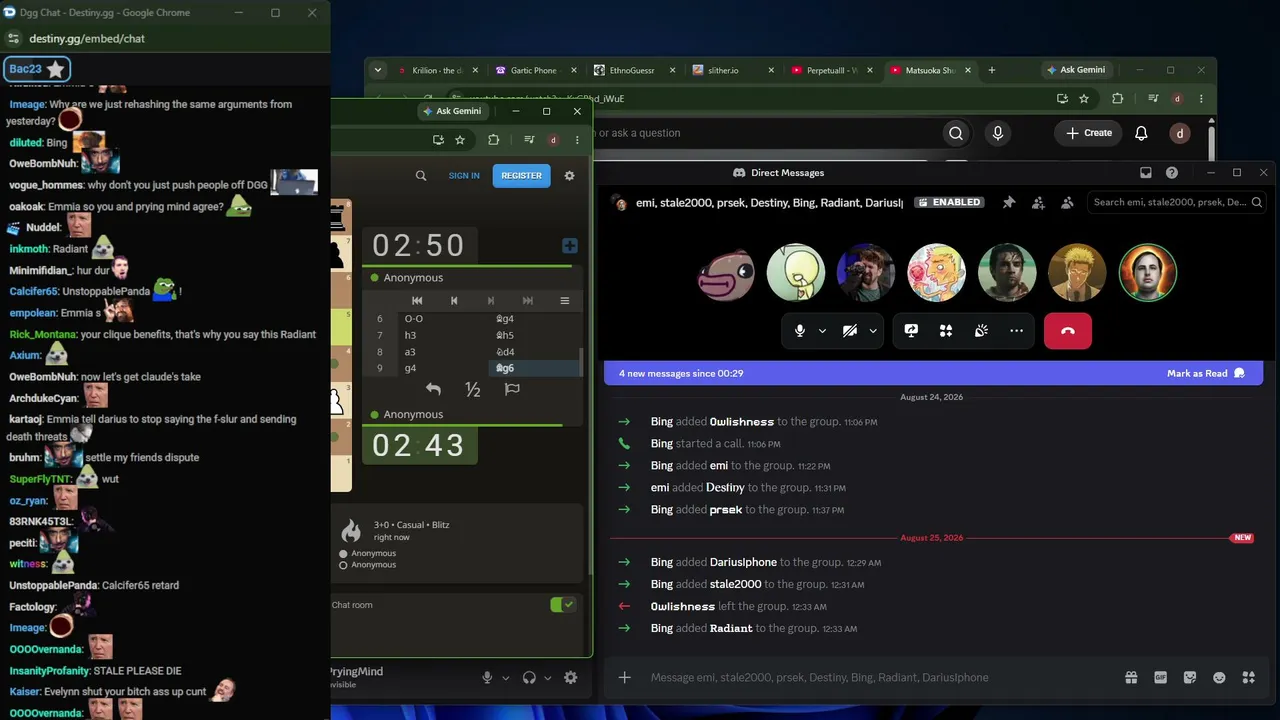Open pinned messages in the Discord group
The height and width of the screenshot is (720, 1280).
coord(1009,202)
